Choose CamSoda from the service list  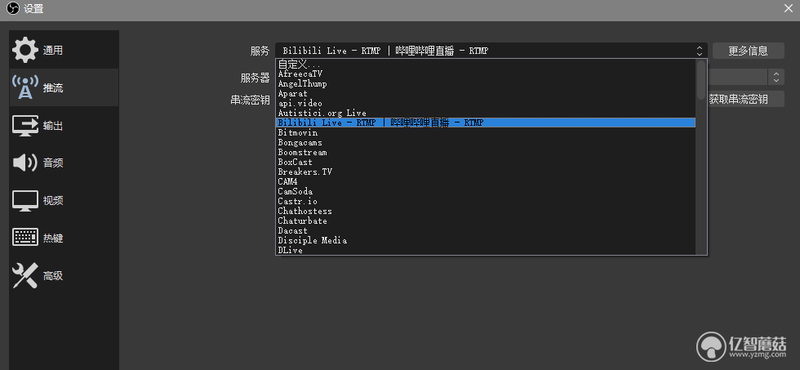tap(485, 191)
